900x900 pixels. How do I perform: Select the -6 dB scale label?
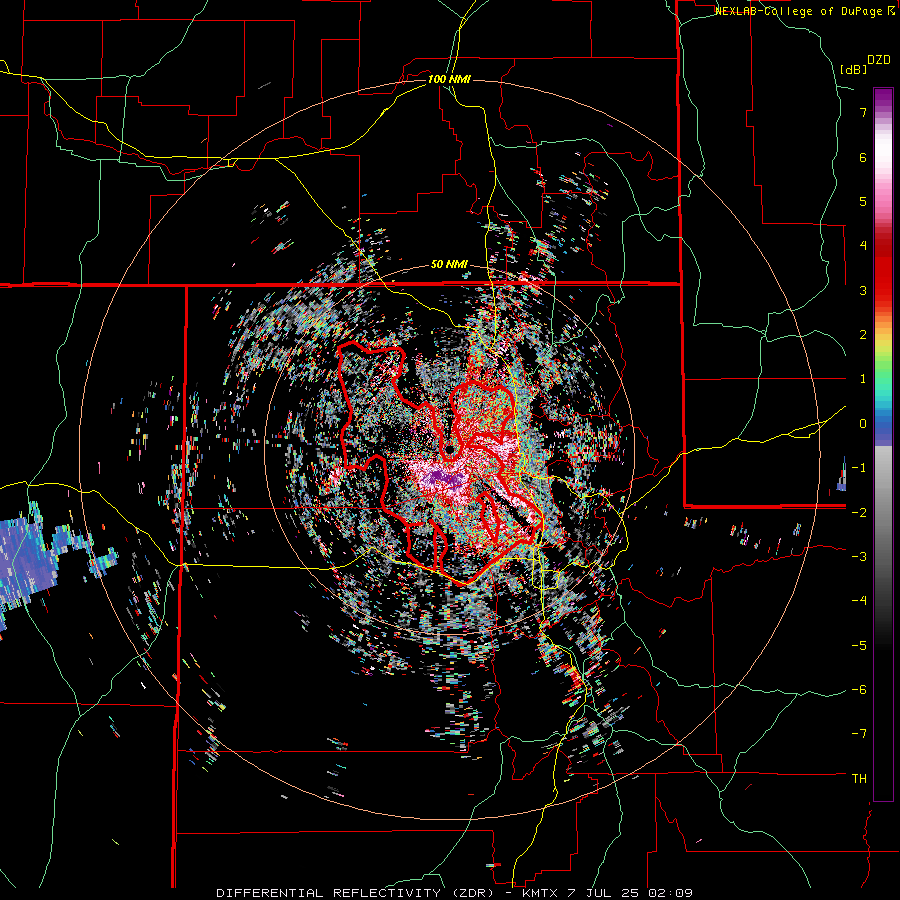click(x=859, y=690)
